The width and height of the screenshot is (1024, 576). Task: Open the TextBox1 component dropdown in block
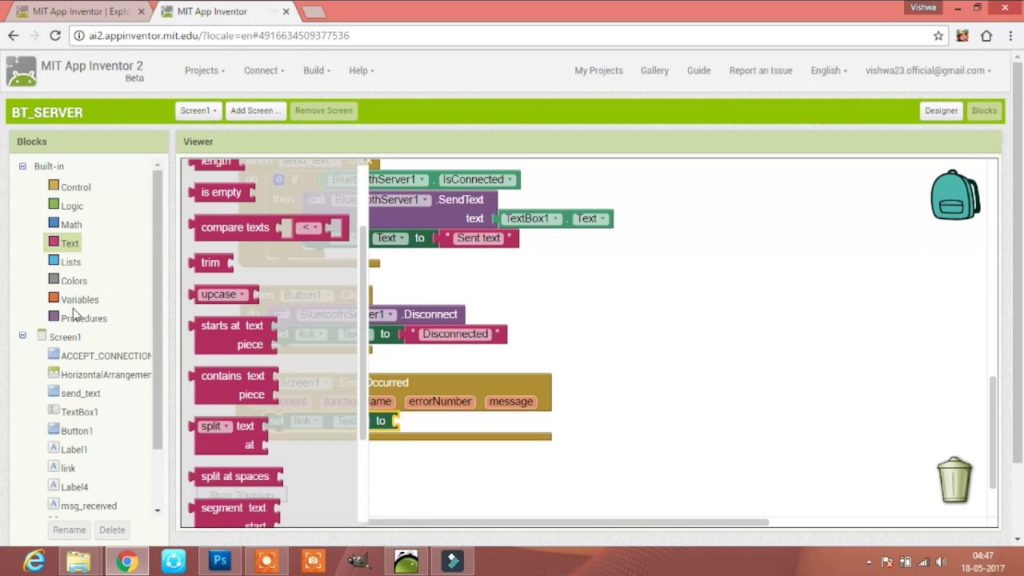tap(531, 219)
